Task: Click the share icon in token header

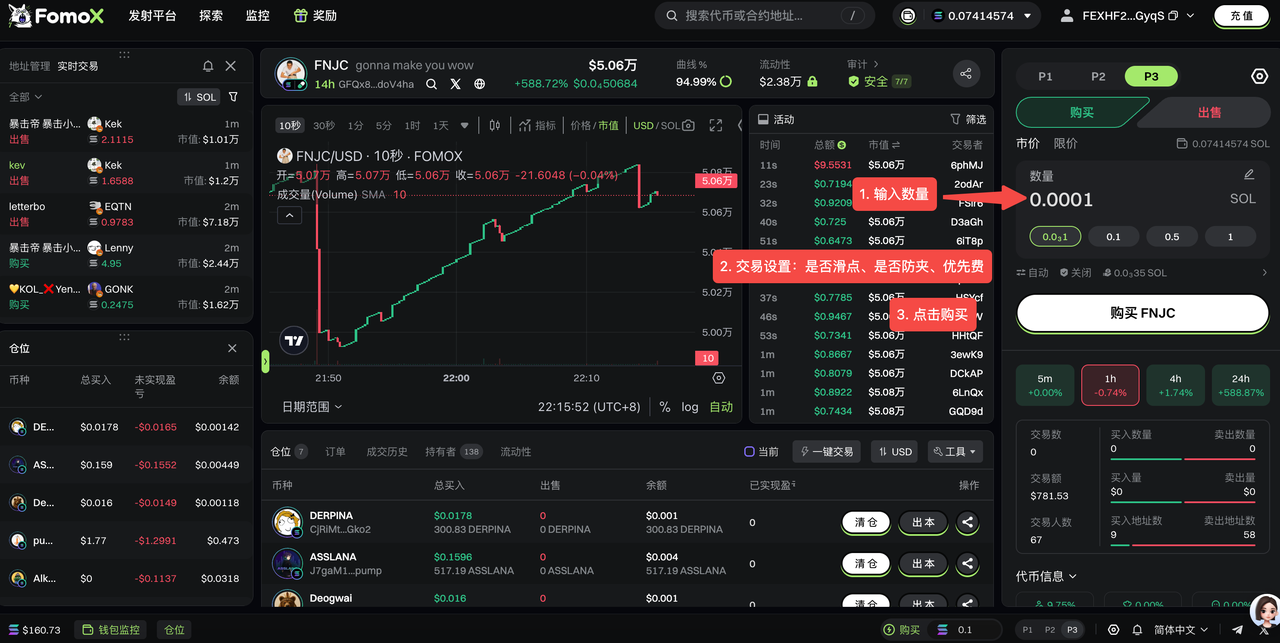Action: [965, 73]
